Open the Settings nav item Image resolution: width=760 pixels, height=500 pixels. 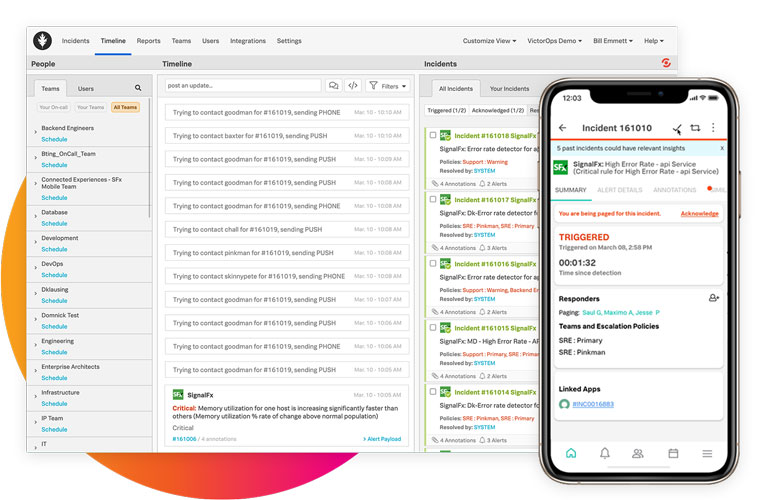[x=289, y=41]
